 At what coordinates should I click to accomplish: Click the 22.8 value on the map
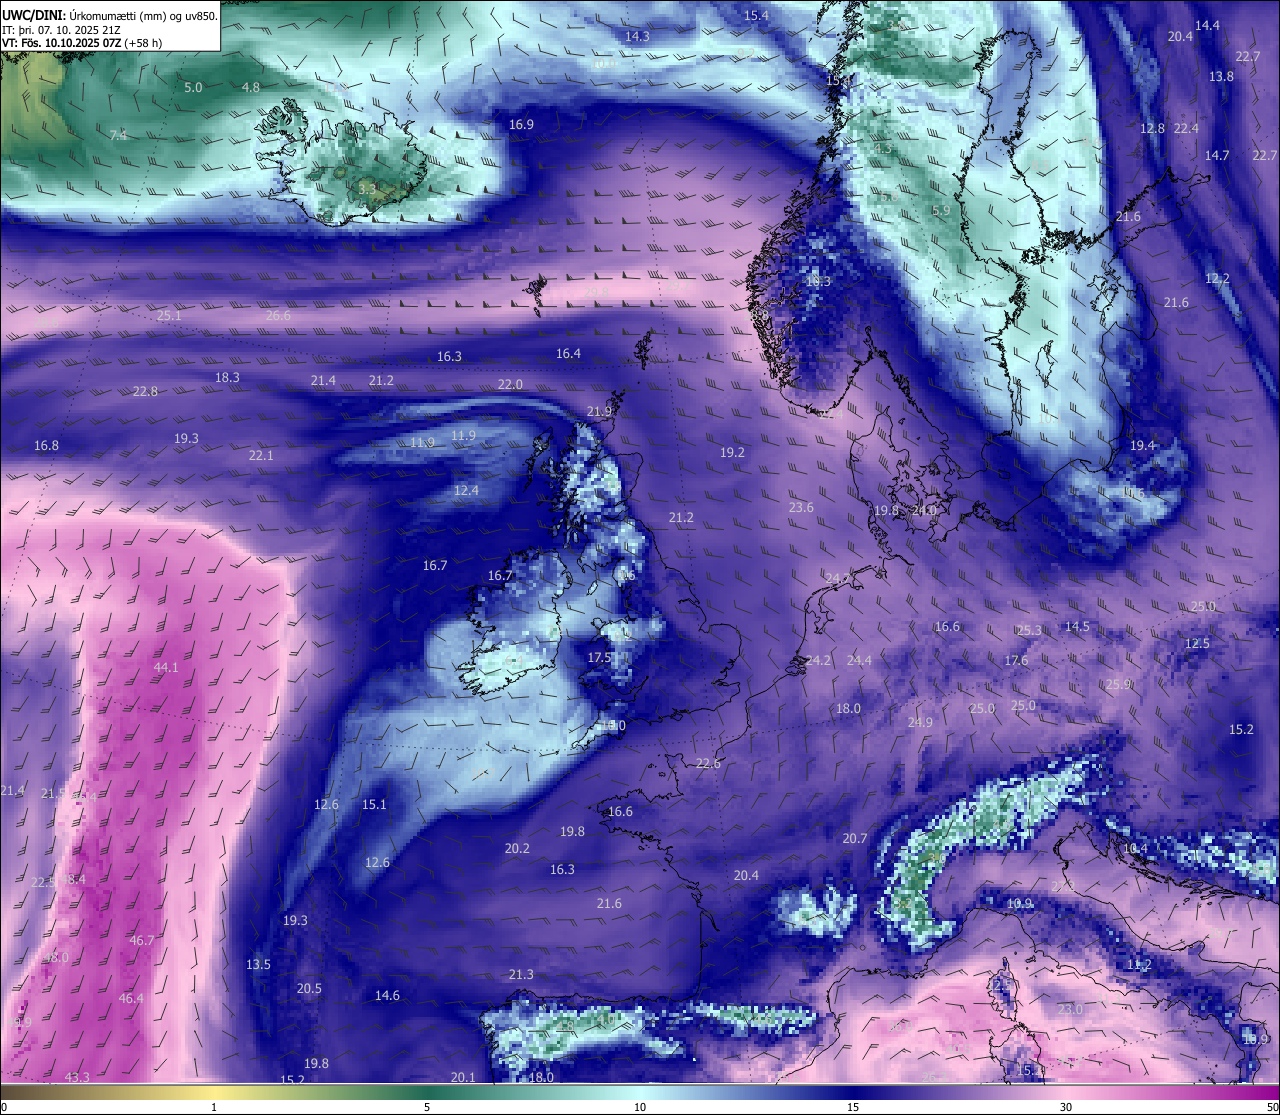[145, 391]
